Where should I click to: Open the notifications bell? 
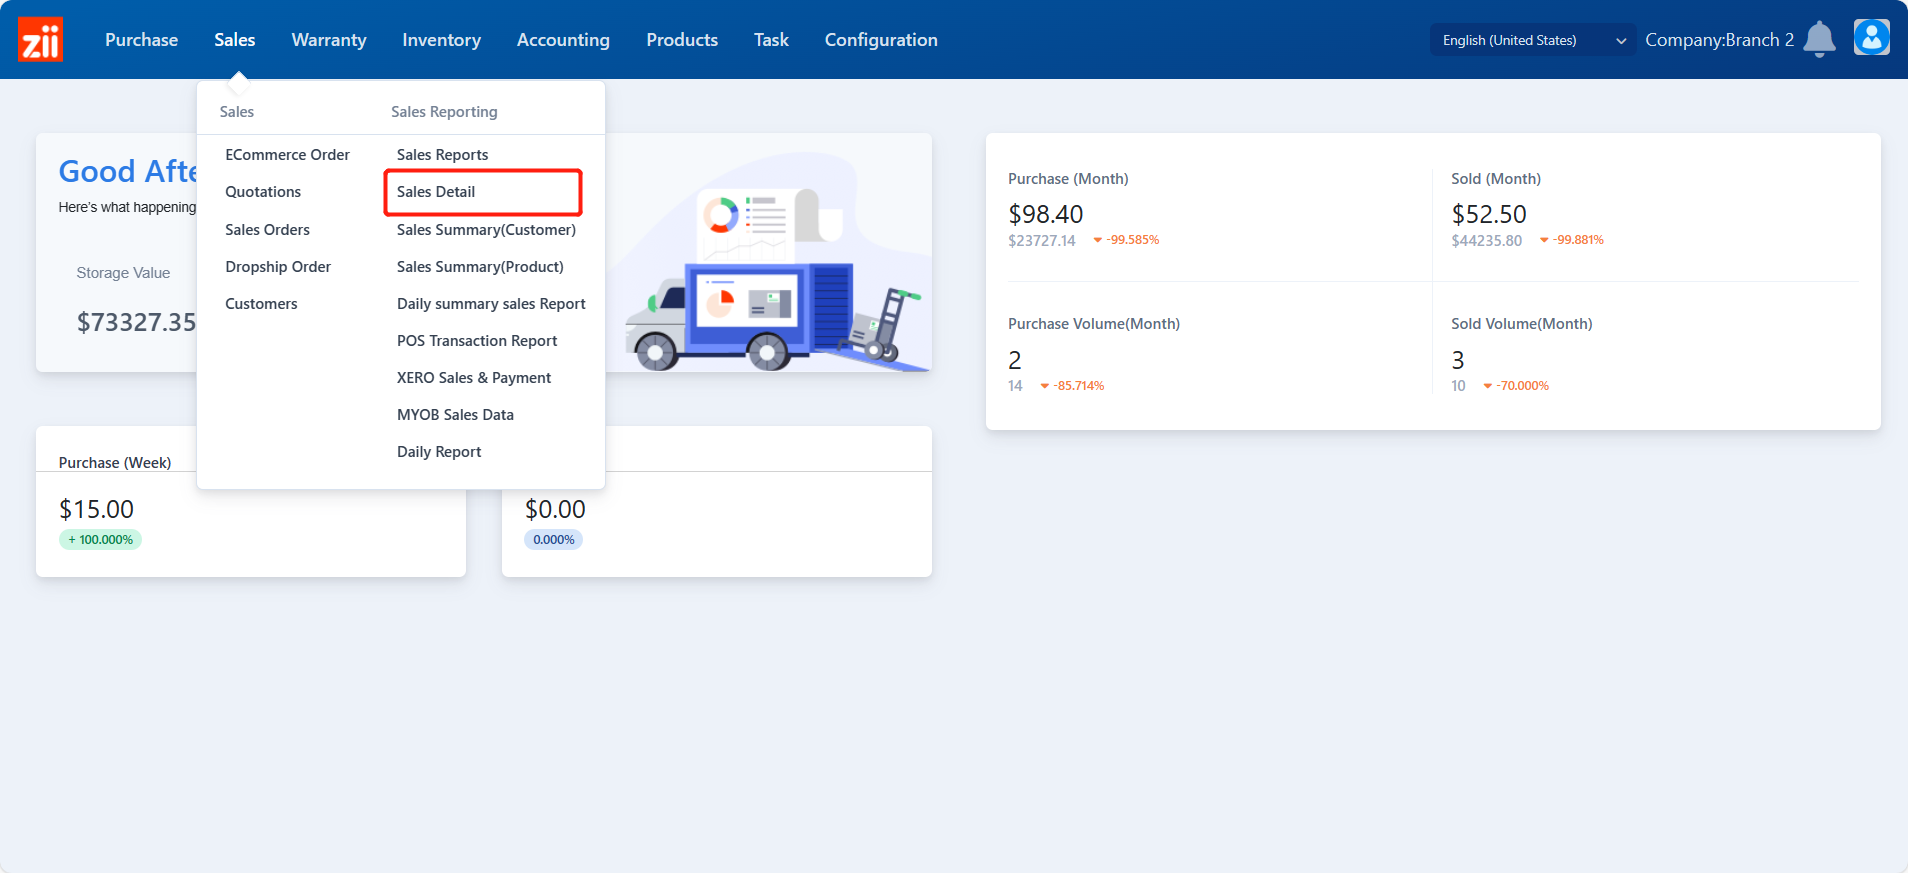(1819, 40)
